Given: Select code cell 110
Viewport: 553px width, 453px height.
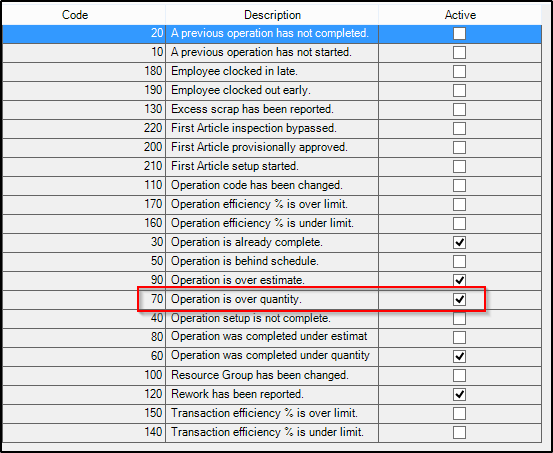Looking at the screenshot, I should click(x=84, y=186).
